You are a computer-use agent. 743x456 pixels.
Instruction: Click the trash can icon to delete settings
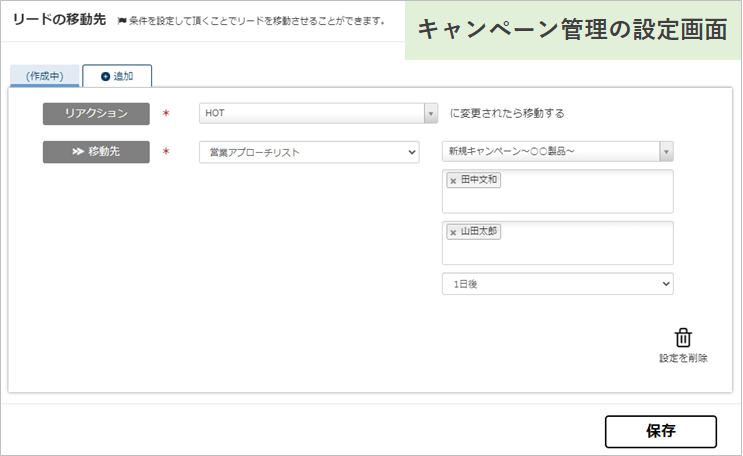coord(683,337)
